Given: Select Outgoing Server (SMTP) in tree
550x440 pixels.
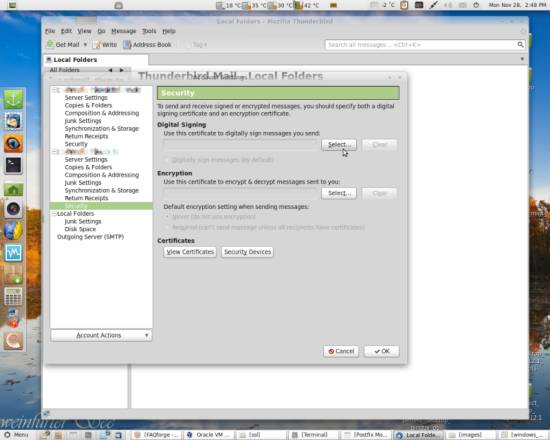Looking at the screenshot, I should click(90, 237).
